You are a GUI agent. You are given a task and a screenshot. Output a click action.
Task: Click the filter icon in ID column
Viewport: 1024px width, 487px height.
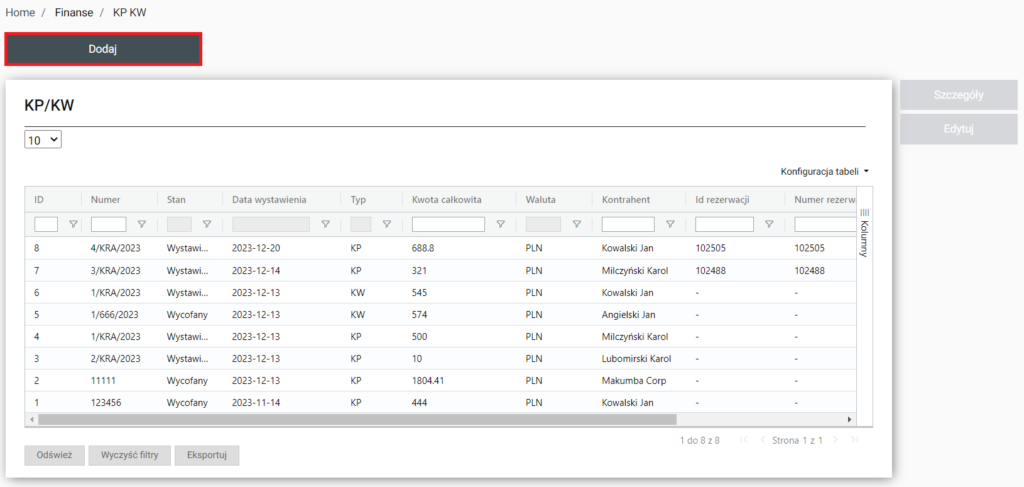tap(72, 225)
